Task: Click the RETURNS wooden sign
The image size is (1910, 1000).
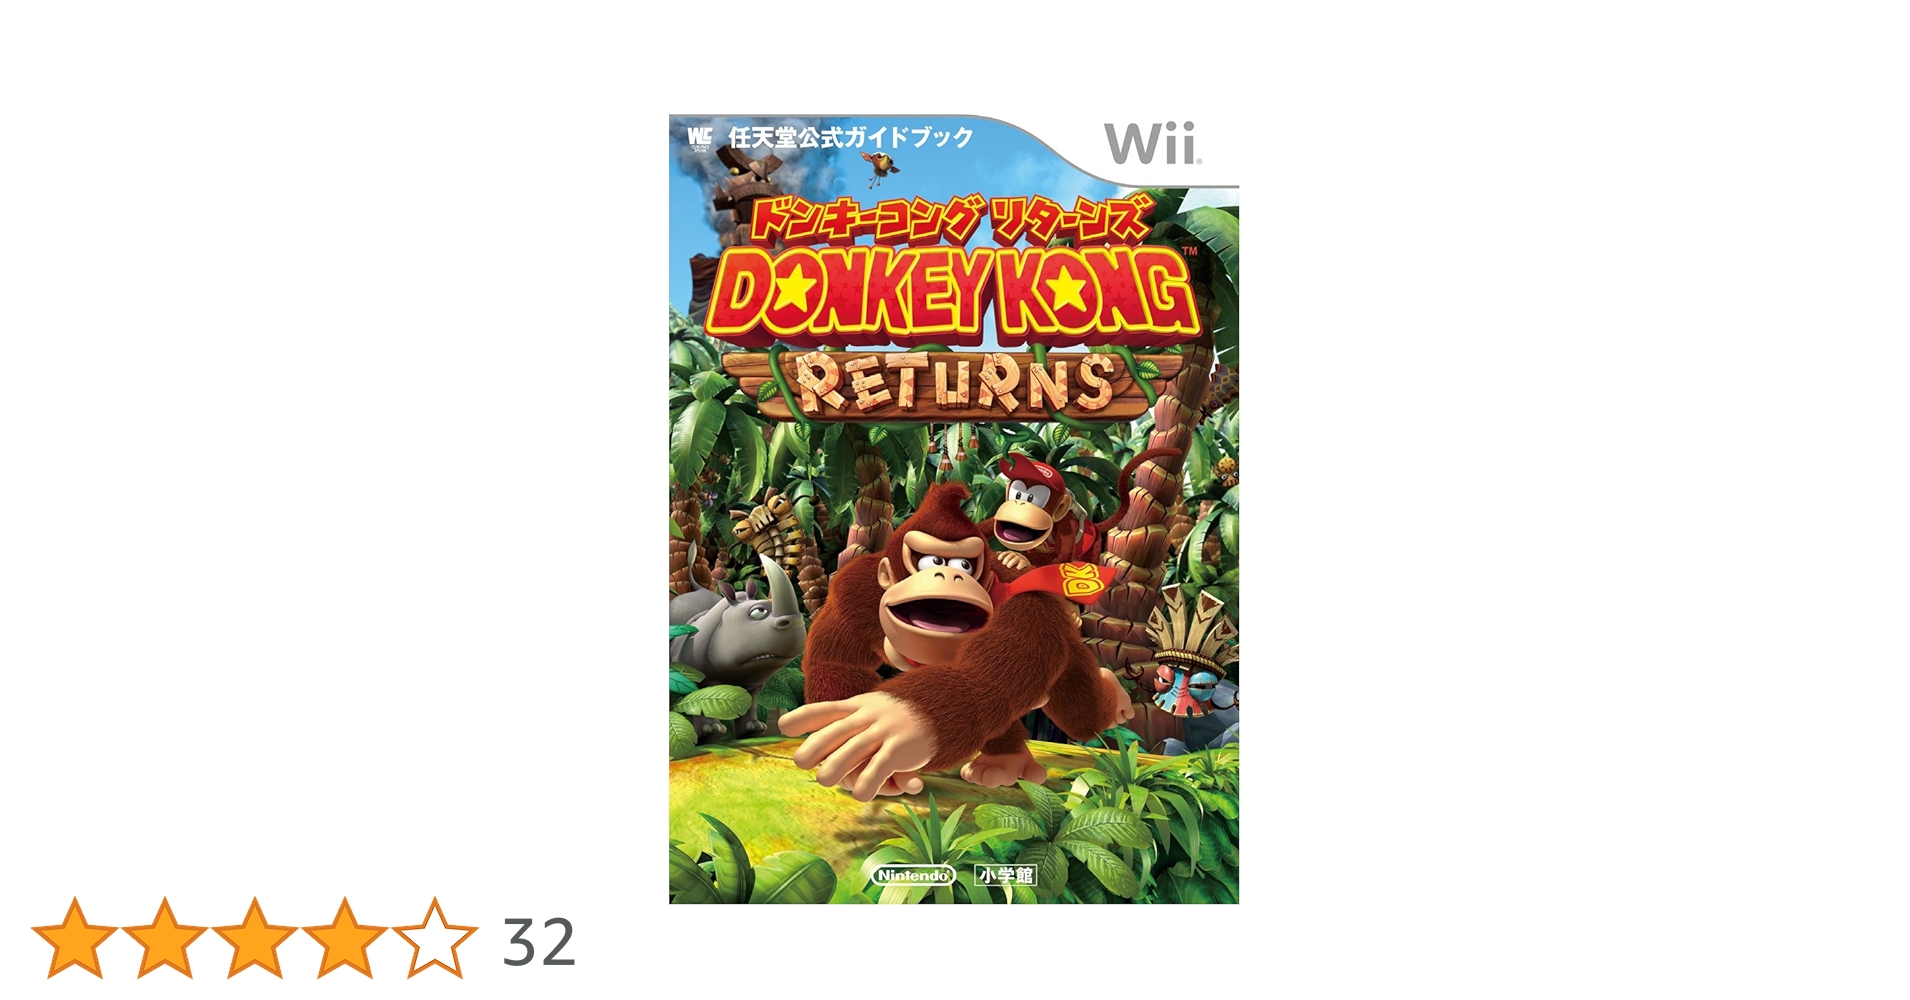Action: click(x=953, y=383)
